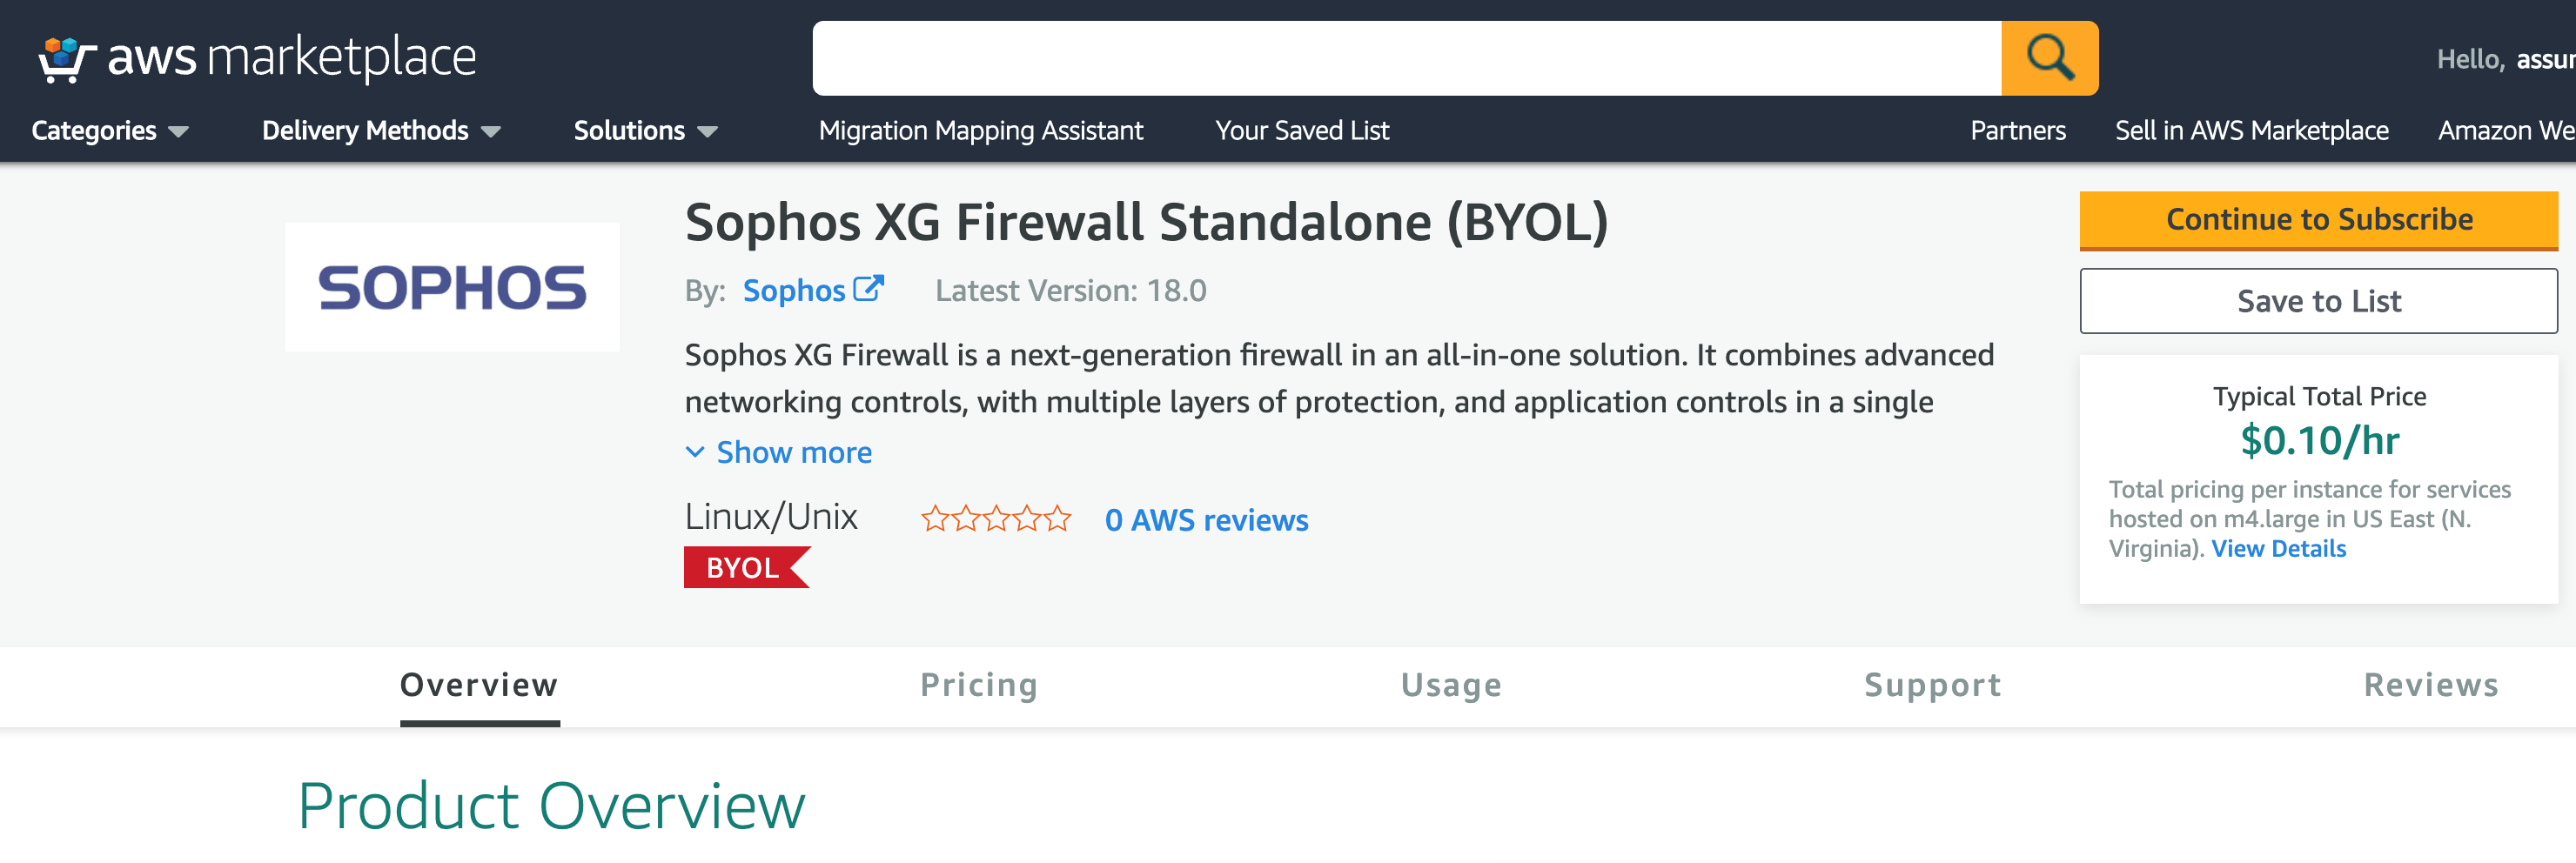This screenshot has width=2576, height=863.
Task: Switch to the Pricing tab
Action: pyautogui.click(x=979, y=685)
